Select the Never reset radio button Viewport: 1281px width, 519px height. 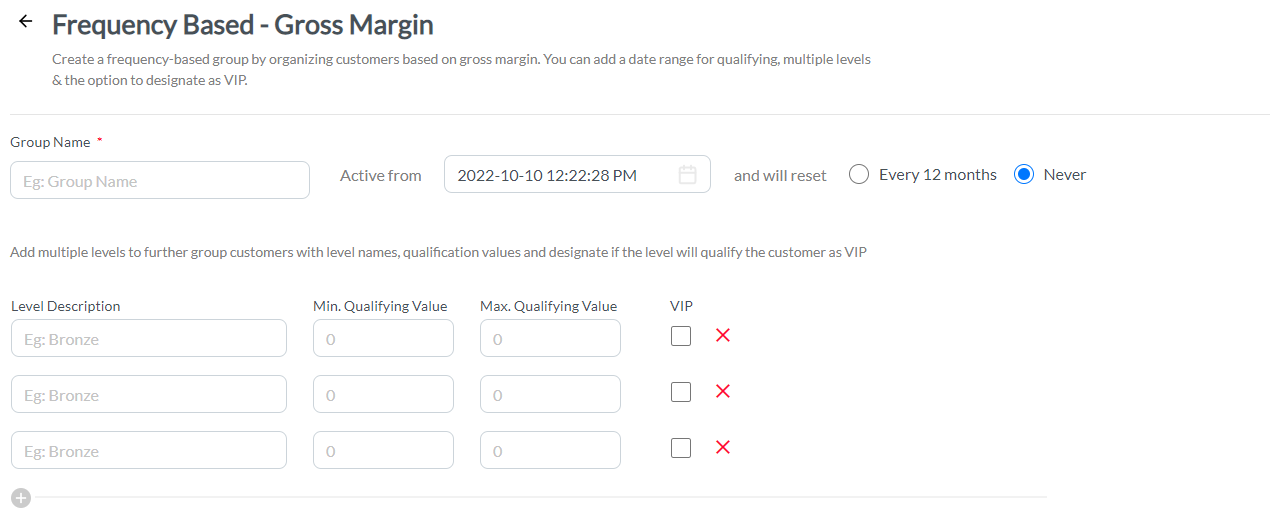coord(1023,175)
